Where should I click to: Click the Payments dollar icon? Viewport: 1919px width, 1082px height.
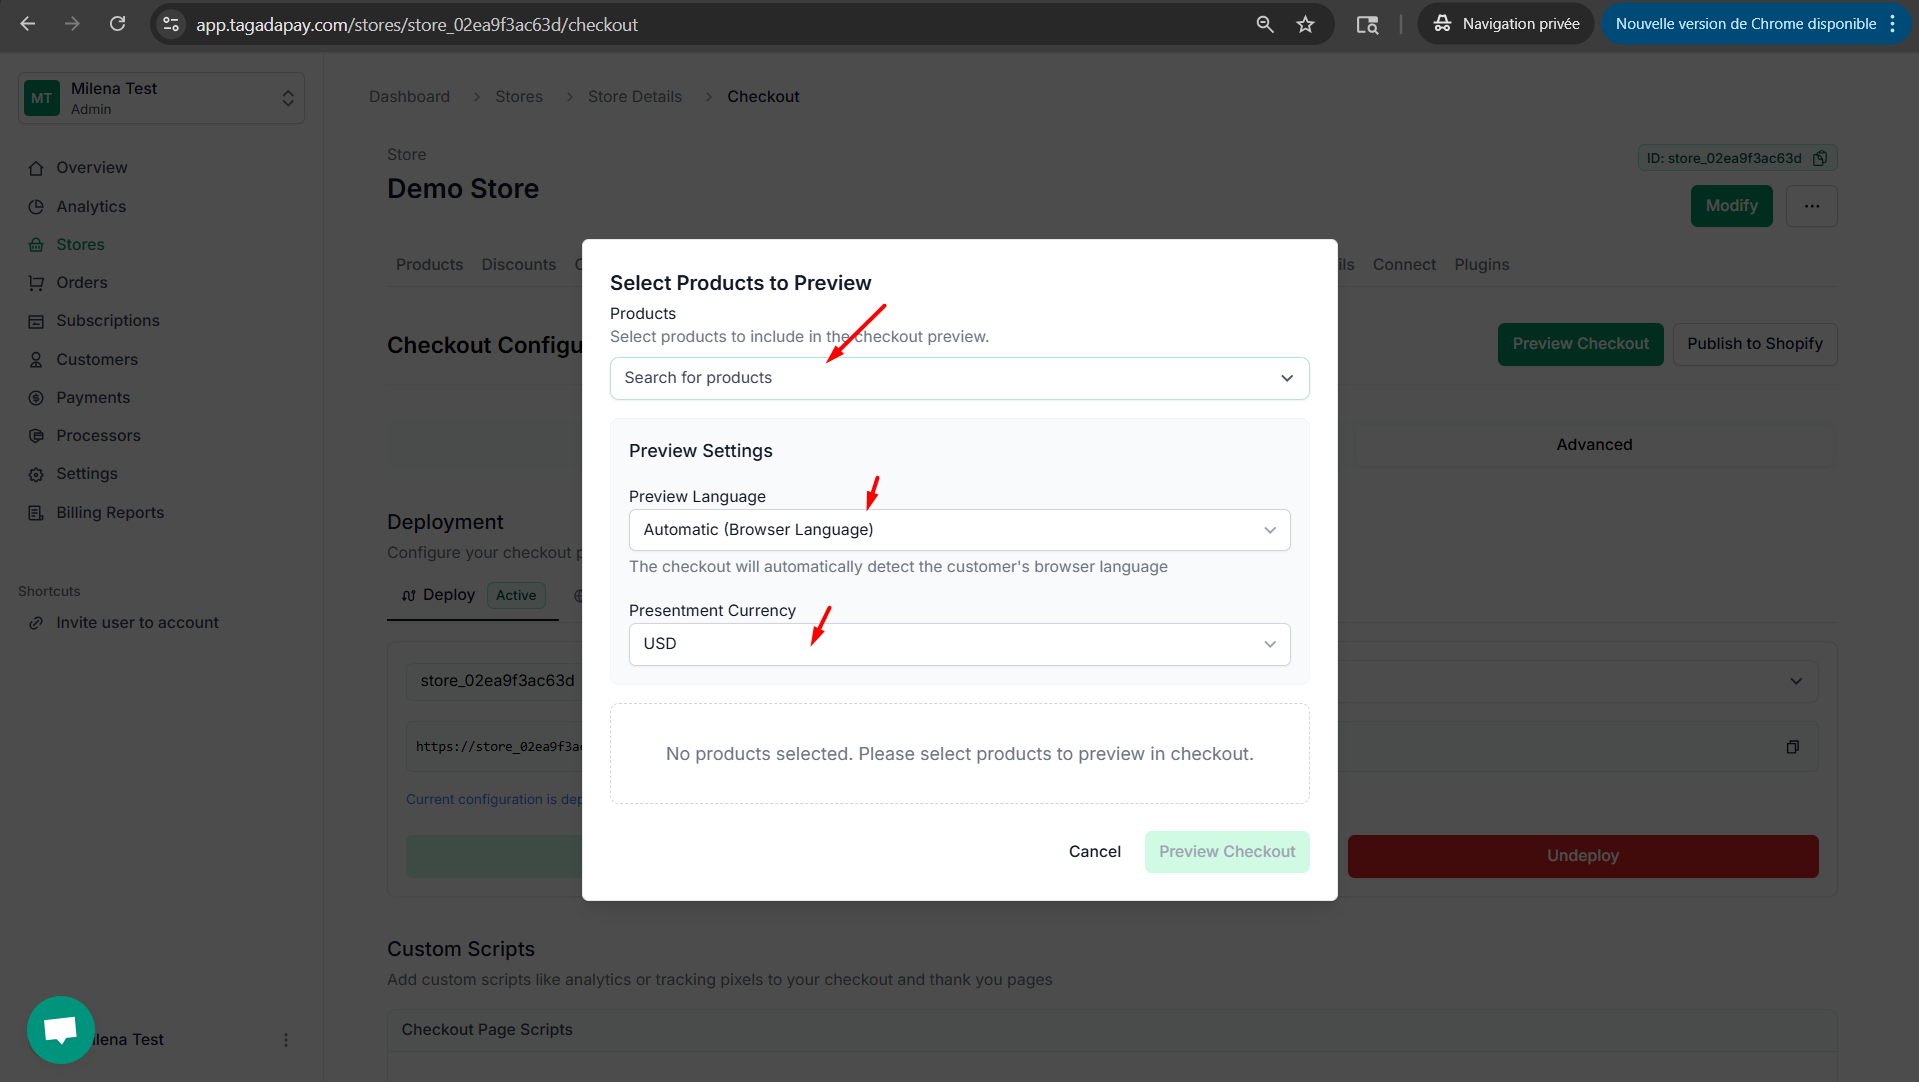click(36, 398)
